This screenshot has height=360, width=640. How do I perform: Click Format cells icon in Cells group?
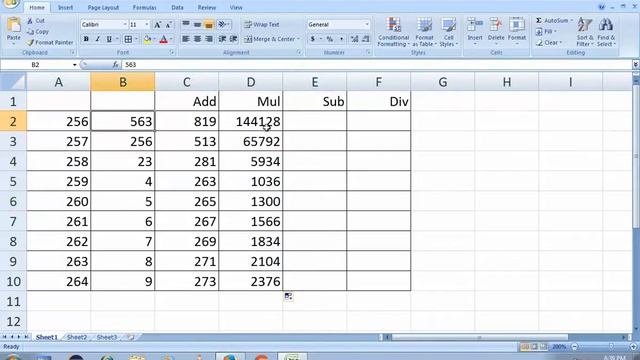tap(517, 24)
